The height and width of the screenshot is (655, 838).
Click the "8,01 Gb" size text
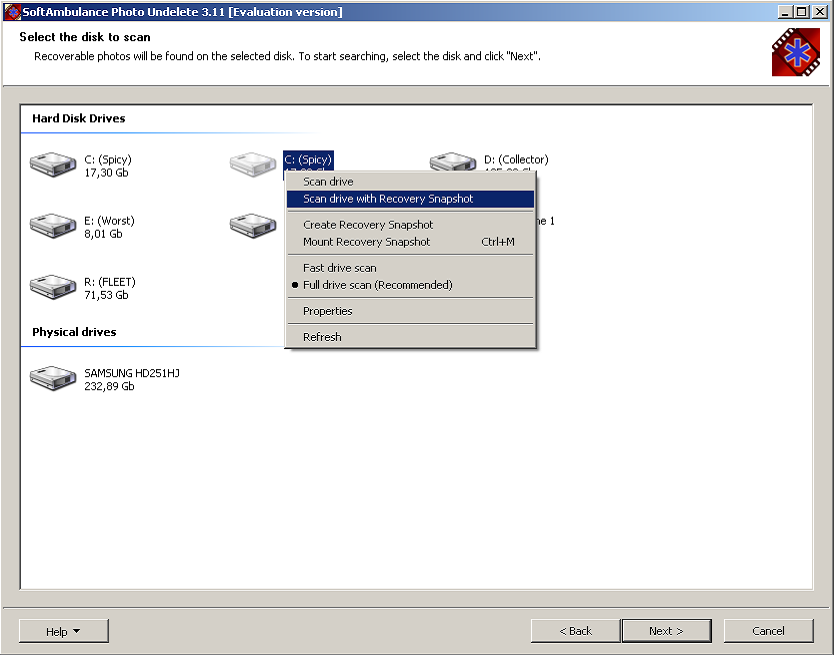(x=103, y=234)
